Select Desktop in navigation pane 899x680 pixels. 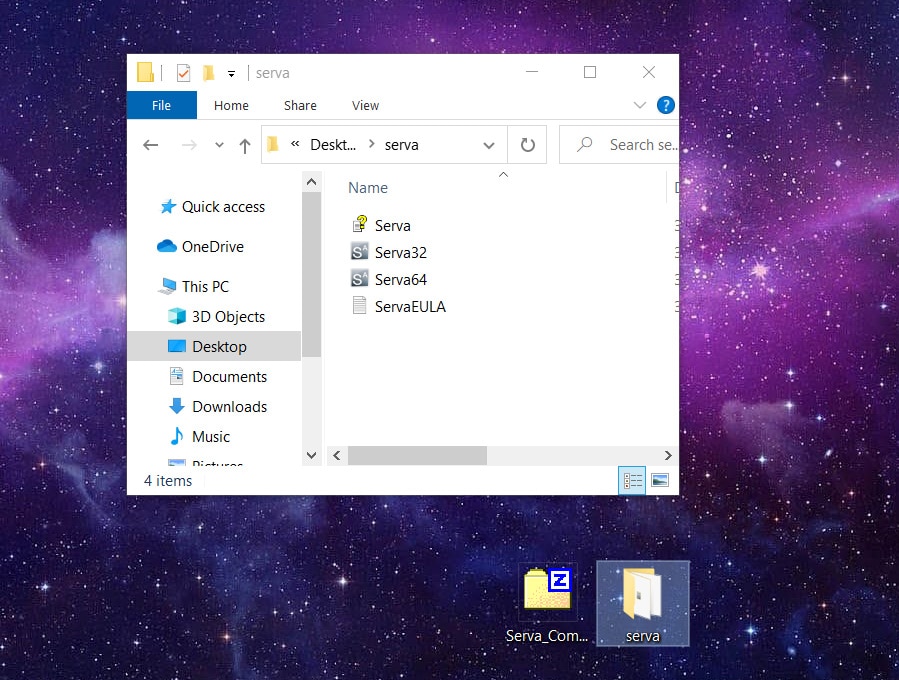click(214, 346)
